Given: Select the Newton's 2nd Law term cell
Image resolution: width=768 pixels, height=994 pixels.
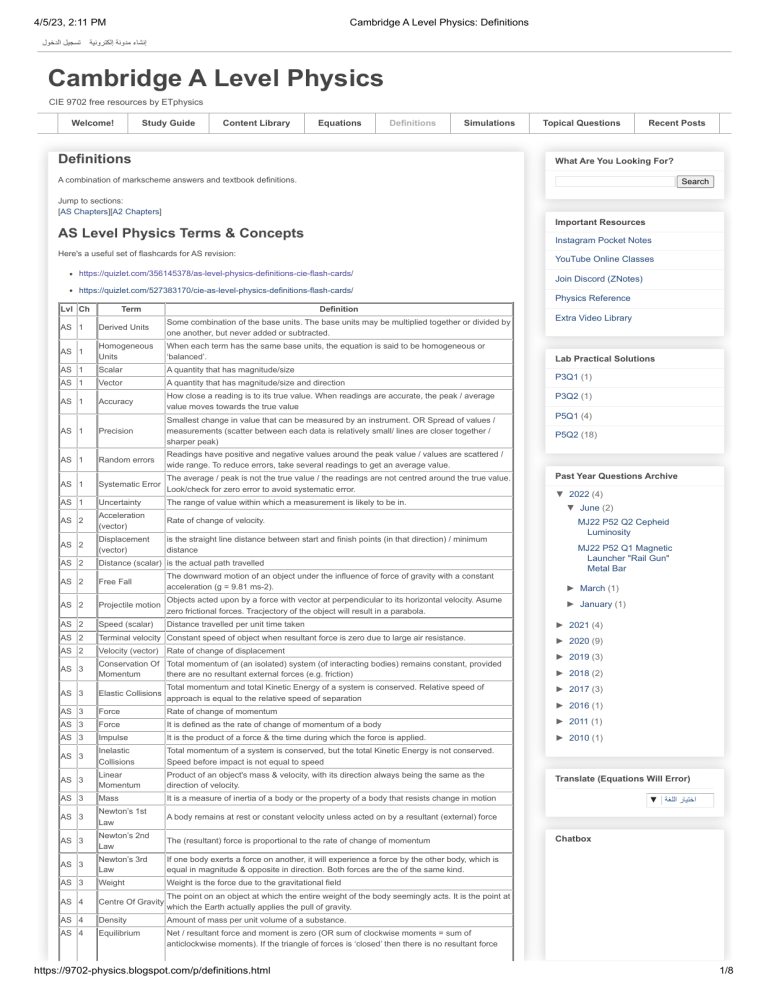Looking at the screenshot, I should (131, 841).
